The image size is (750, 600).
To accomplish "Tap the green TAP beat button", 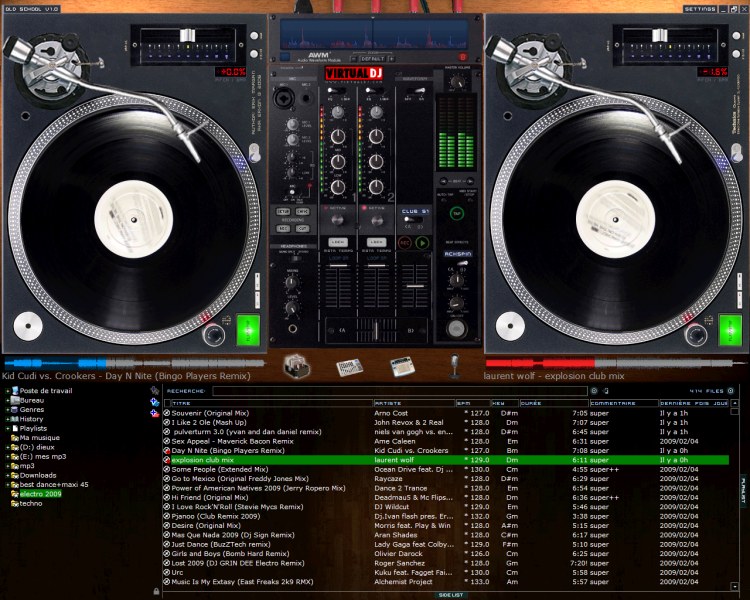I will point(457,213).
